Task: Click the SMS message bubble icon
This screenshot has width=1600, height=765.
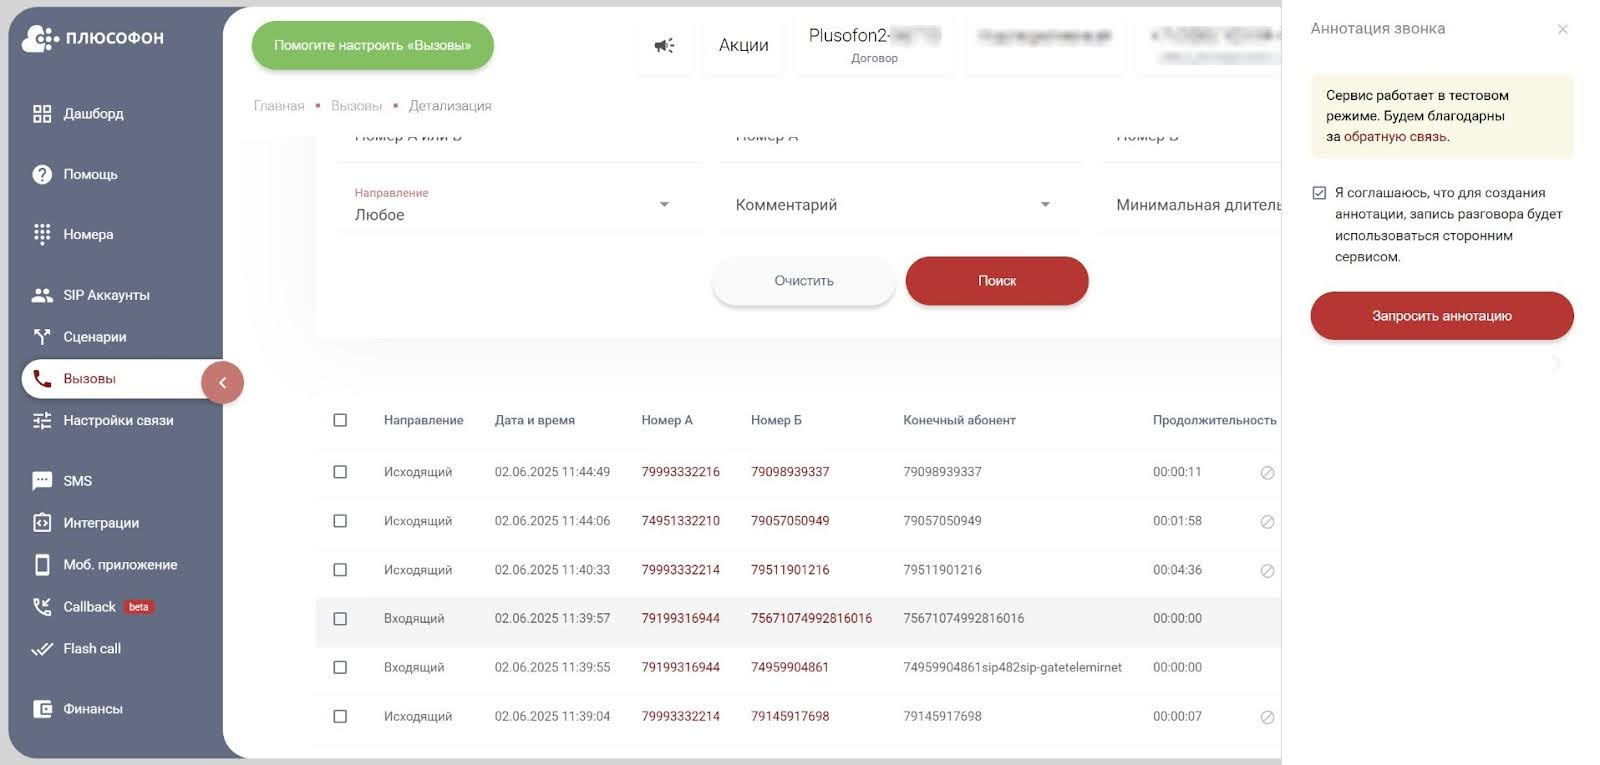Action: point(42,481)
